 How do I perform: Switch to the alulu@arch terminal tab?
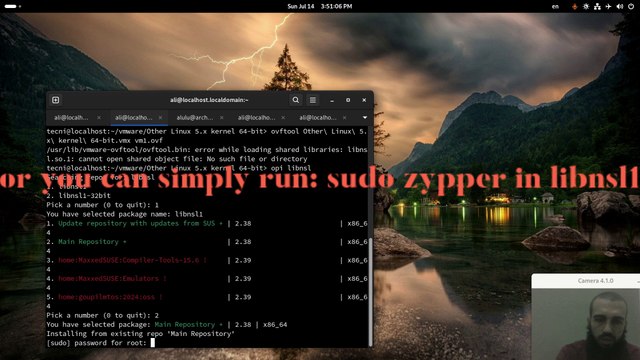click(195, 118)
